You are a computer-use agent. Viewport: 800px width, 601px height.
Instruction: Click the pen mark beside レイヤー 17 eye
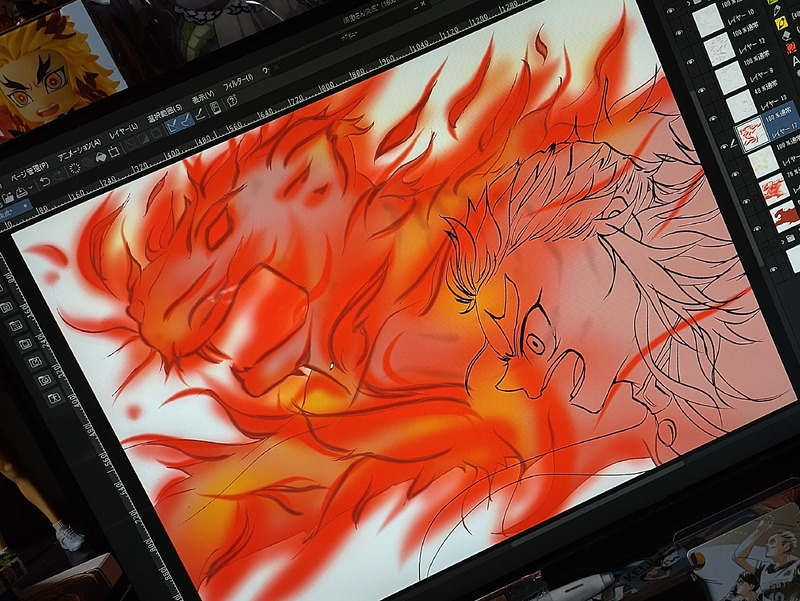(x=734, y=144)
